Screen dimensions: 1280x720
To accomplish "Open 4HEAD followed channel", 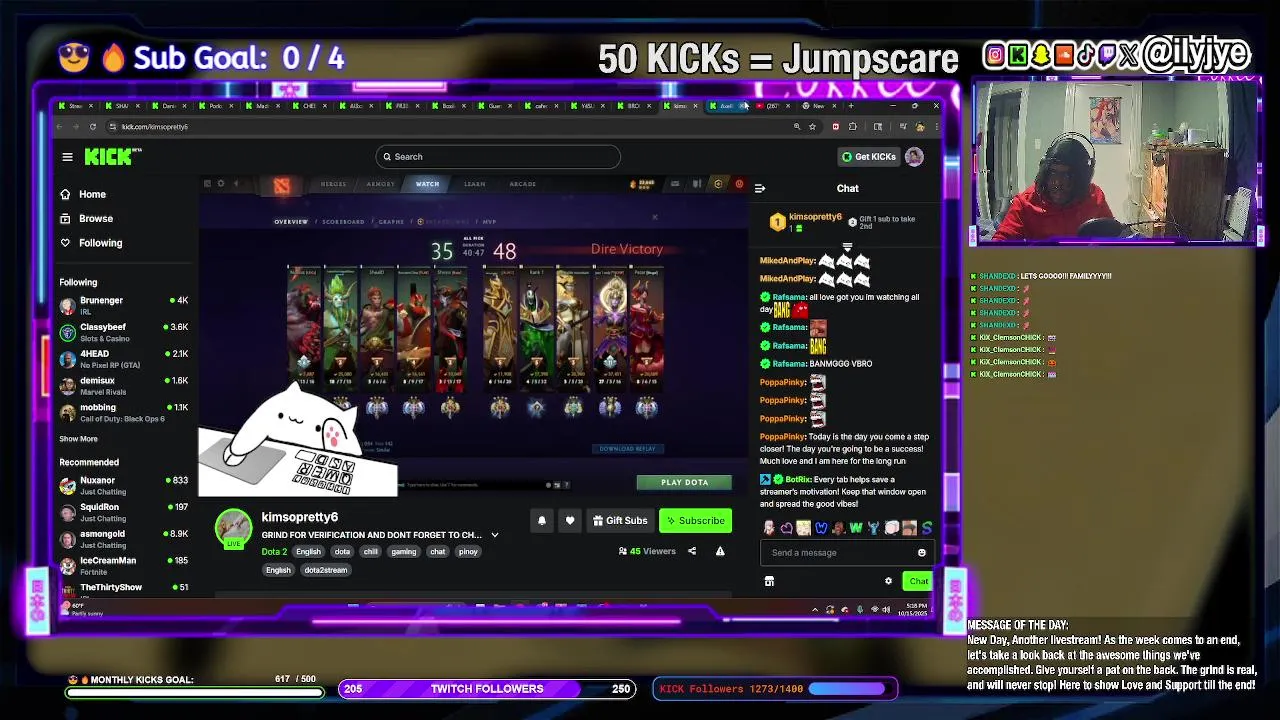I will coord(124,359).
